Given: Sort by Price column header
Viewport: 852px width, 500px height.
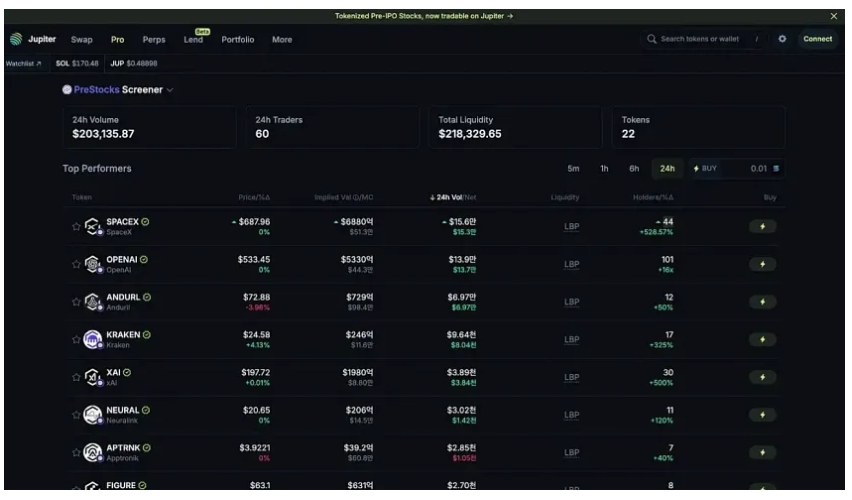Looking at the screenshot, I should pyautogui.click(x=254, y=197).
